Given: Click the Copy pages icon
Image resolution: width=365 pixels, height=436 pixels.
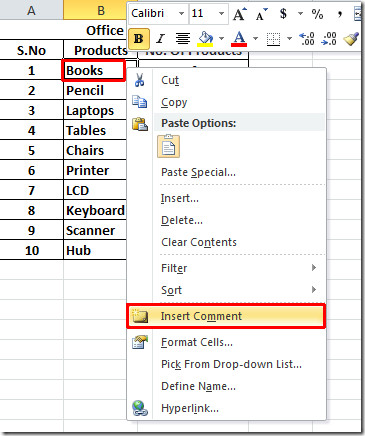Looking at the screenshot, I should click(x=139, y=102).
